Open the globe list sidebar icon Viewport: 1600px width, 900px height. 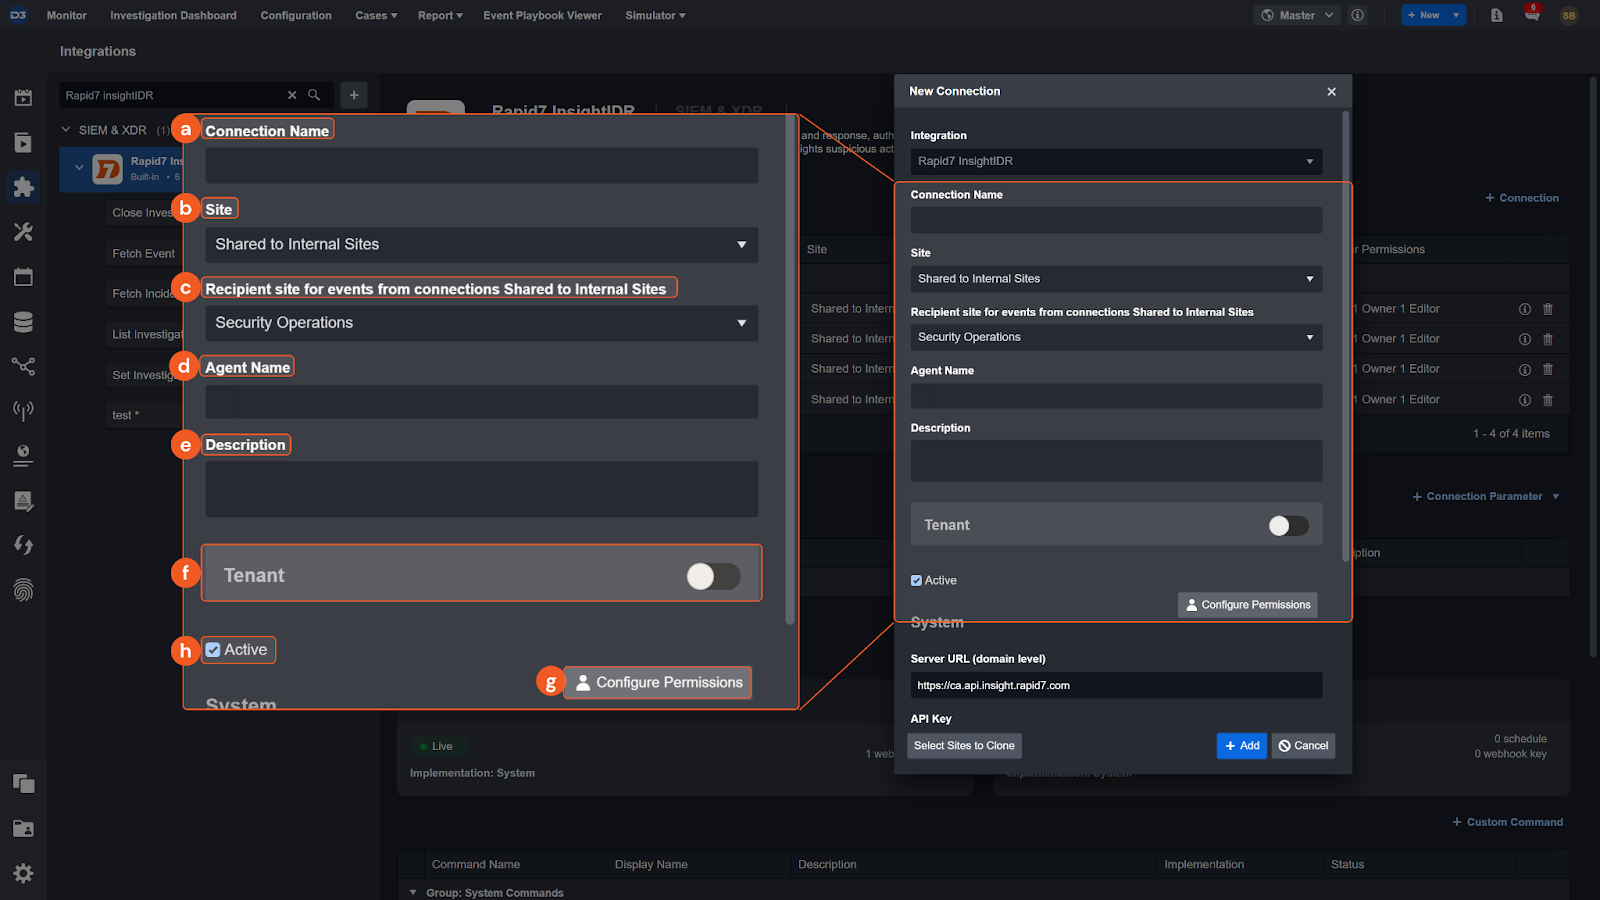[x=23, y=456]
